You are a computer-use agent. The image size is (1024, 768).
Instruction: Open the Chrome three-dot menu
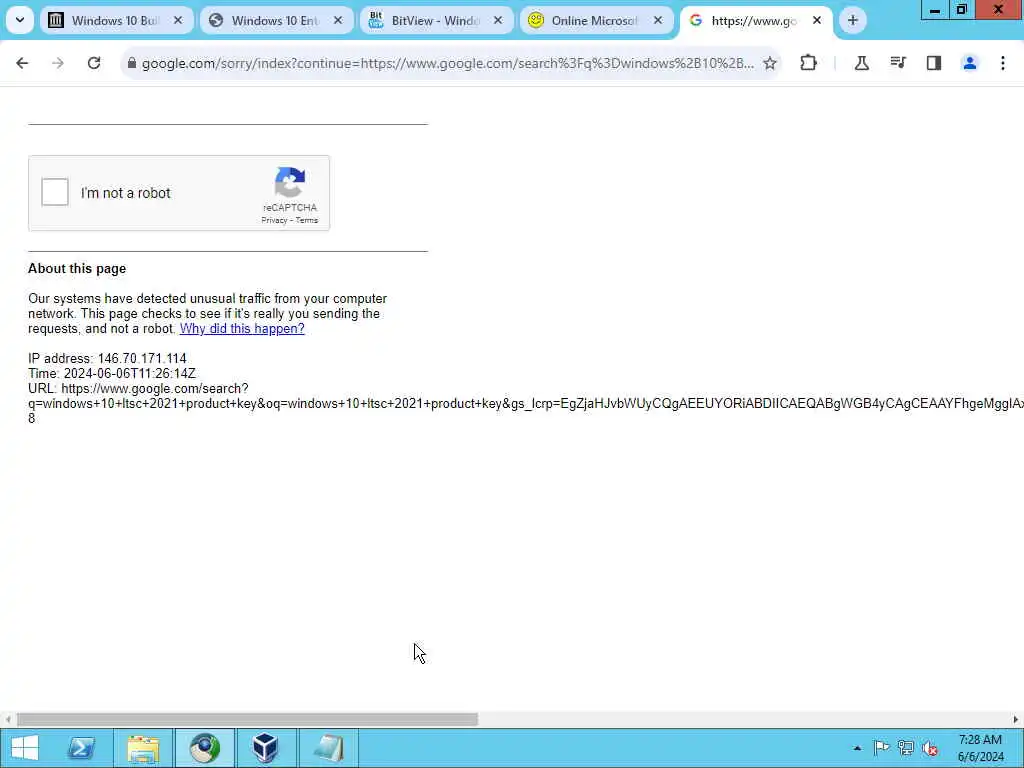coord(1003,63)
